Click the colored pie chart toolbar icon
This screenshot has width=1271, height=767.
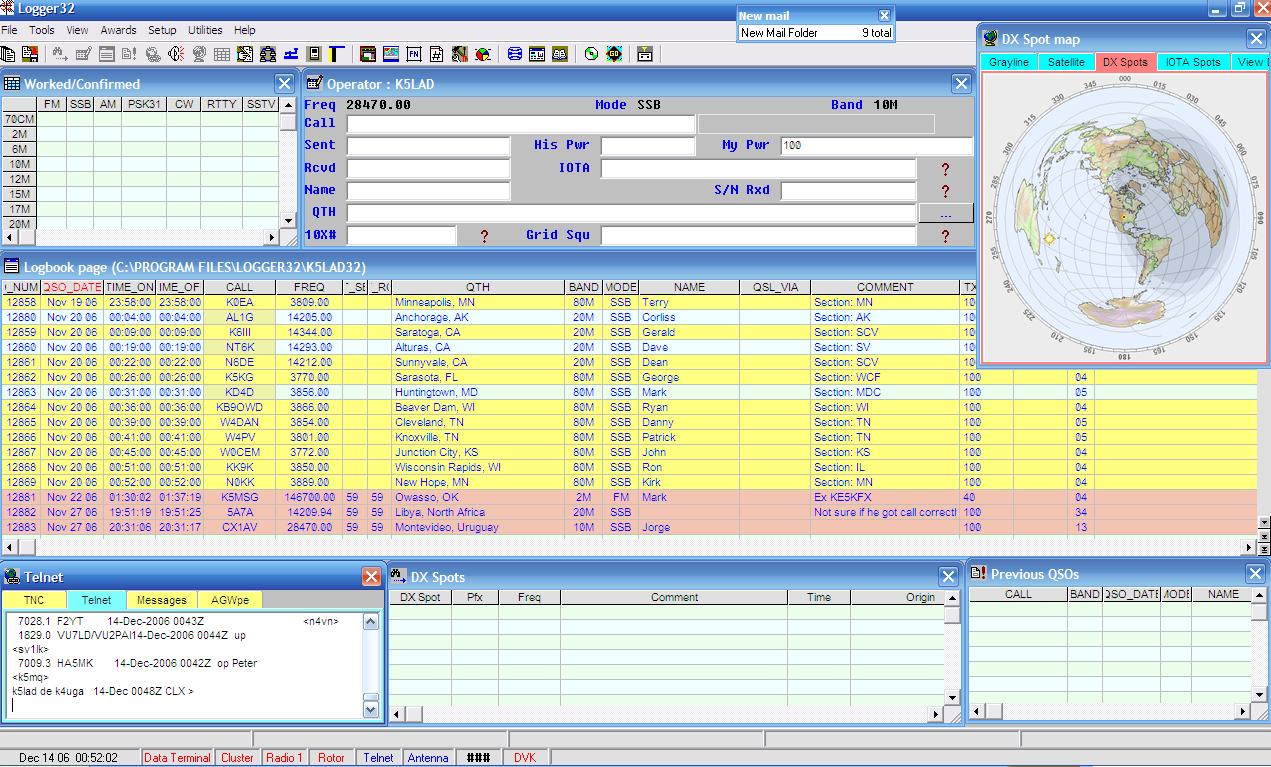click(x=482, y=53)
